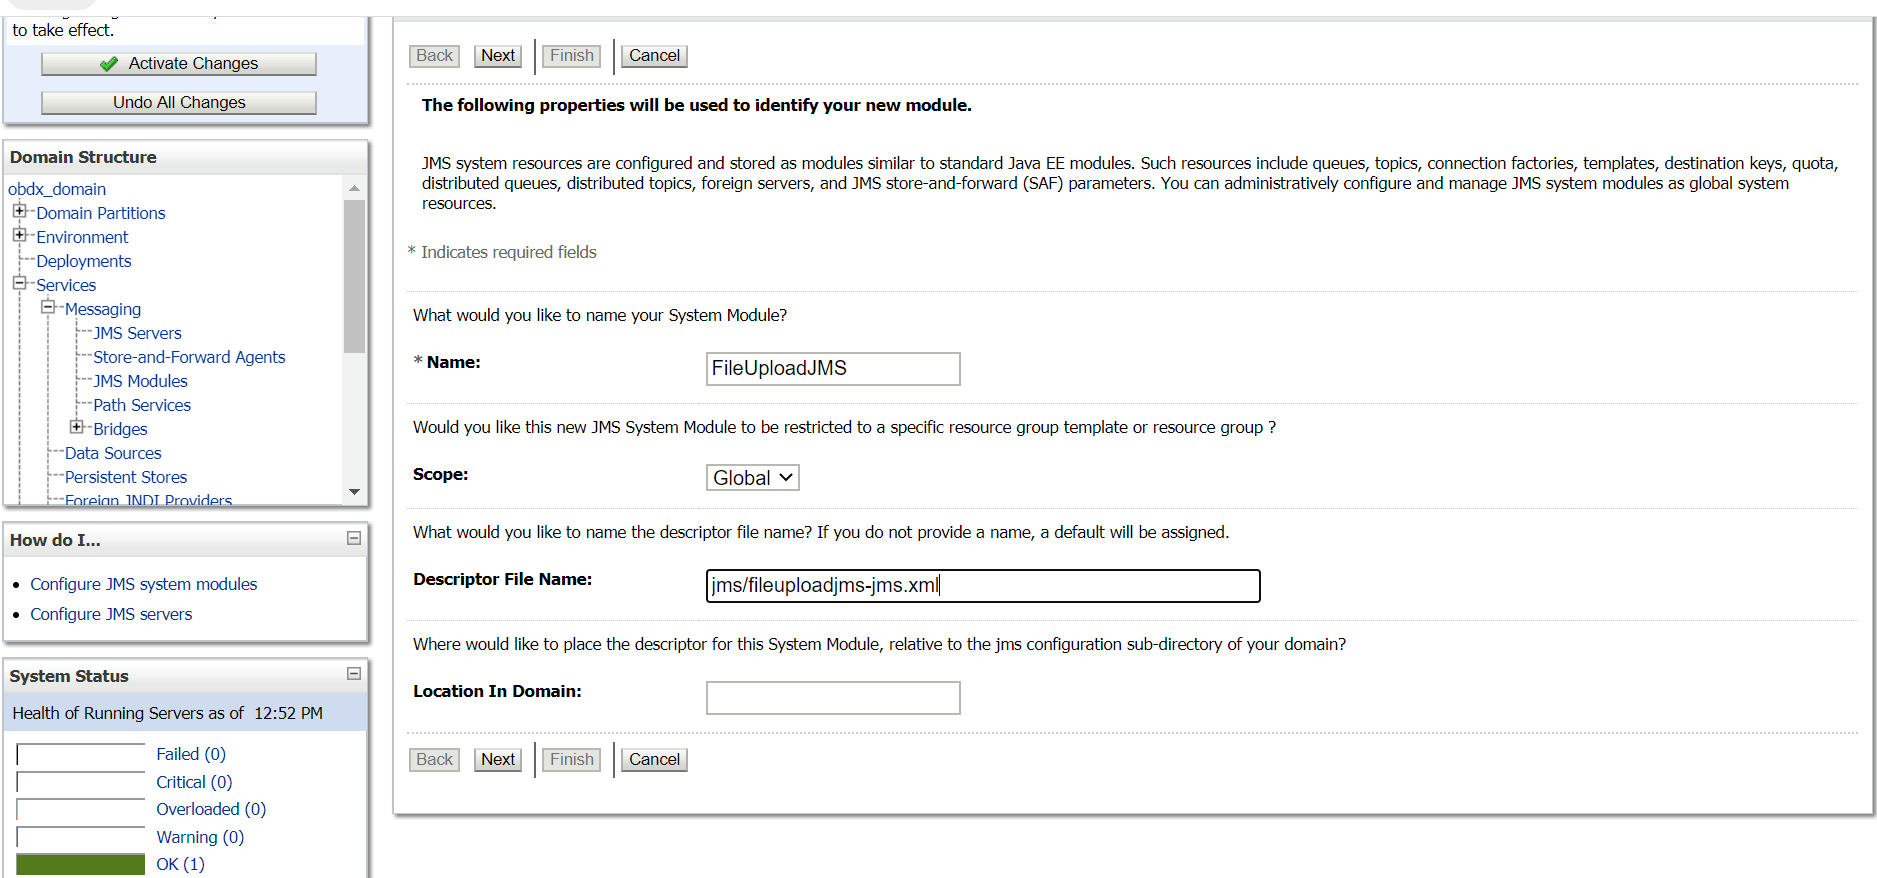Image resolution: width=1877 pixels, height=878 pixels.
Task: Expand the Bridges tree node
Action: (76, 427)
